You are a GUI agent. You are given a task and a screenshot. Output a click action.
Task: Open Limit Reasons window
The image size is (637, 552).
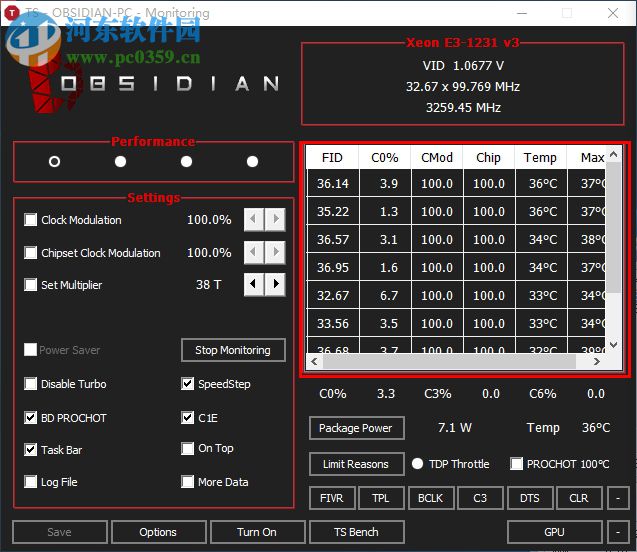(x=356, y=464)
